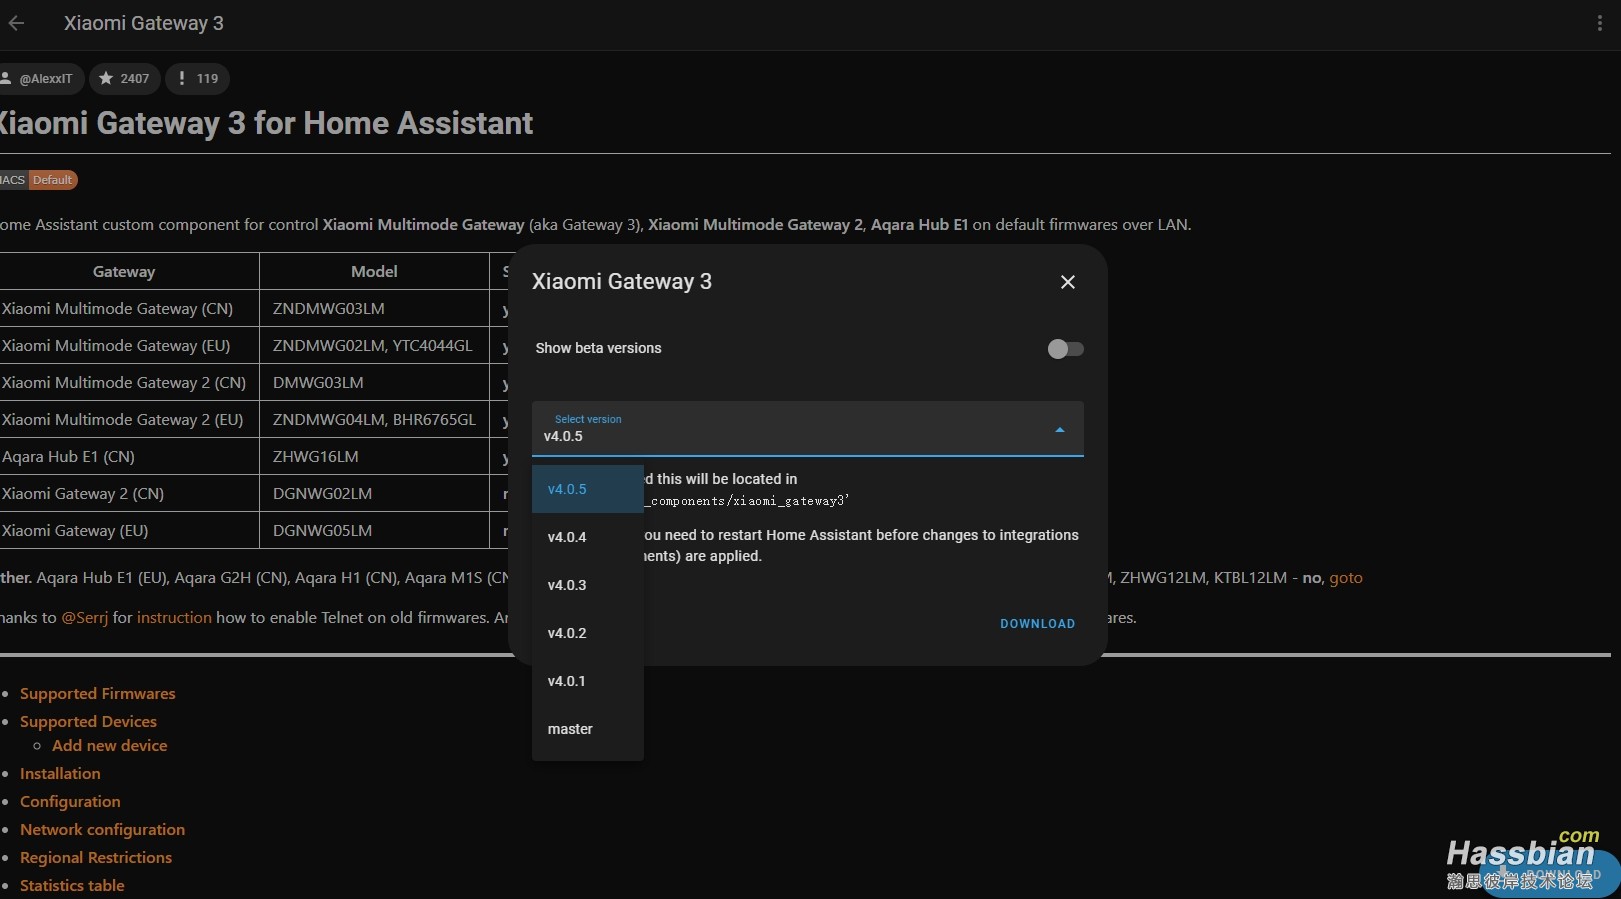Click the 2407 stars chip
This screenshot has width=1621, height=899.
click(x=125, y=78)
